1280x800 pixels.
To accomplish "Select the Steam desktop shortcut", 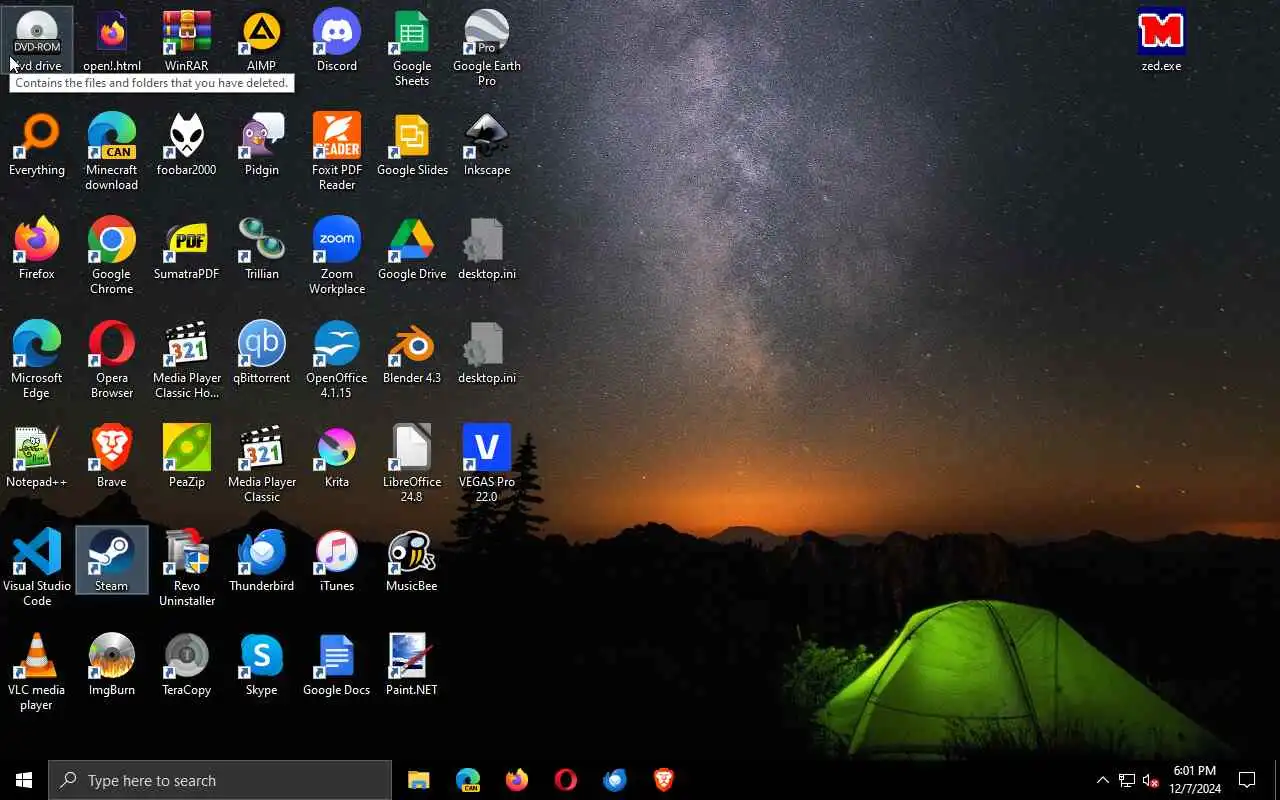I will (112, 561).
